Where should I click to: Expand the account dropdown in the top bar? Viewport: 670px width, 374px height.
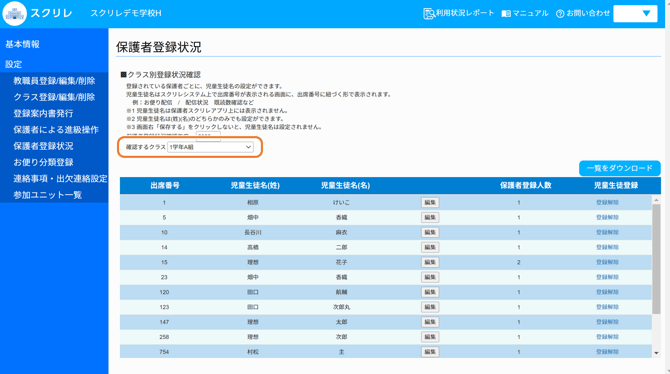[x=635, y=13]
